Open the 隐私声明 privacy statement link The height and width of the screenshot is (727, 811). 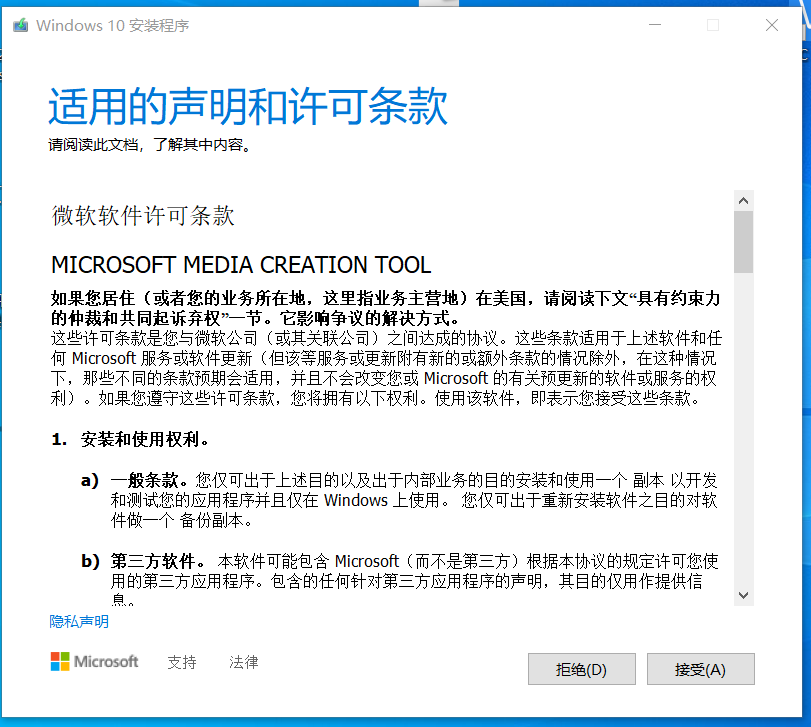click(x=79, y=621)
